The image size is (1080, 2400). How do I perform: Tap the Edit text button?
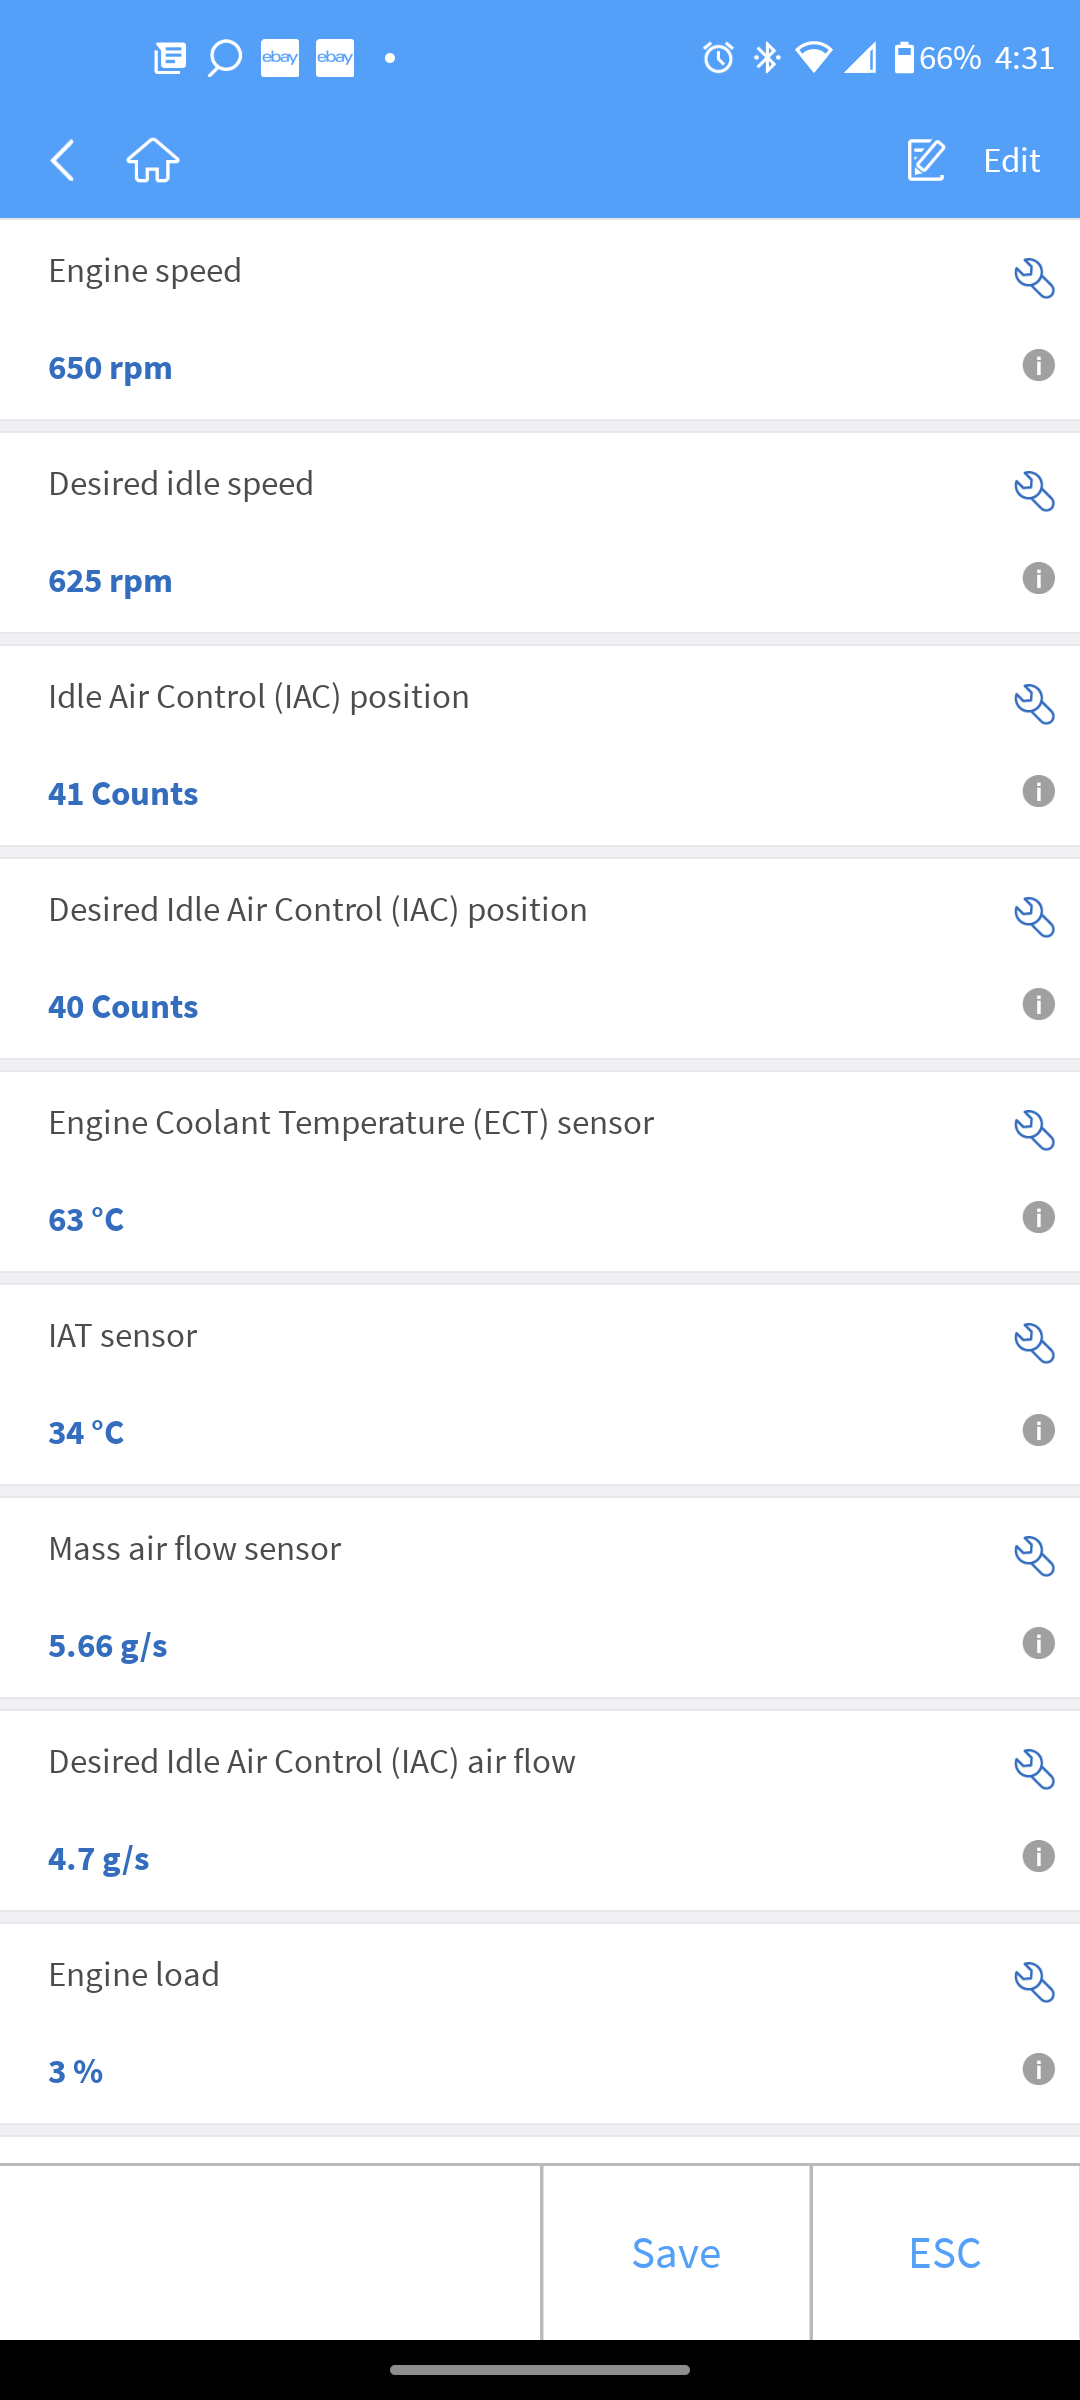(1011, 160)
